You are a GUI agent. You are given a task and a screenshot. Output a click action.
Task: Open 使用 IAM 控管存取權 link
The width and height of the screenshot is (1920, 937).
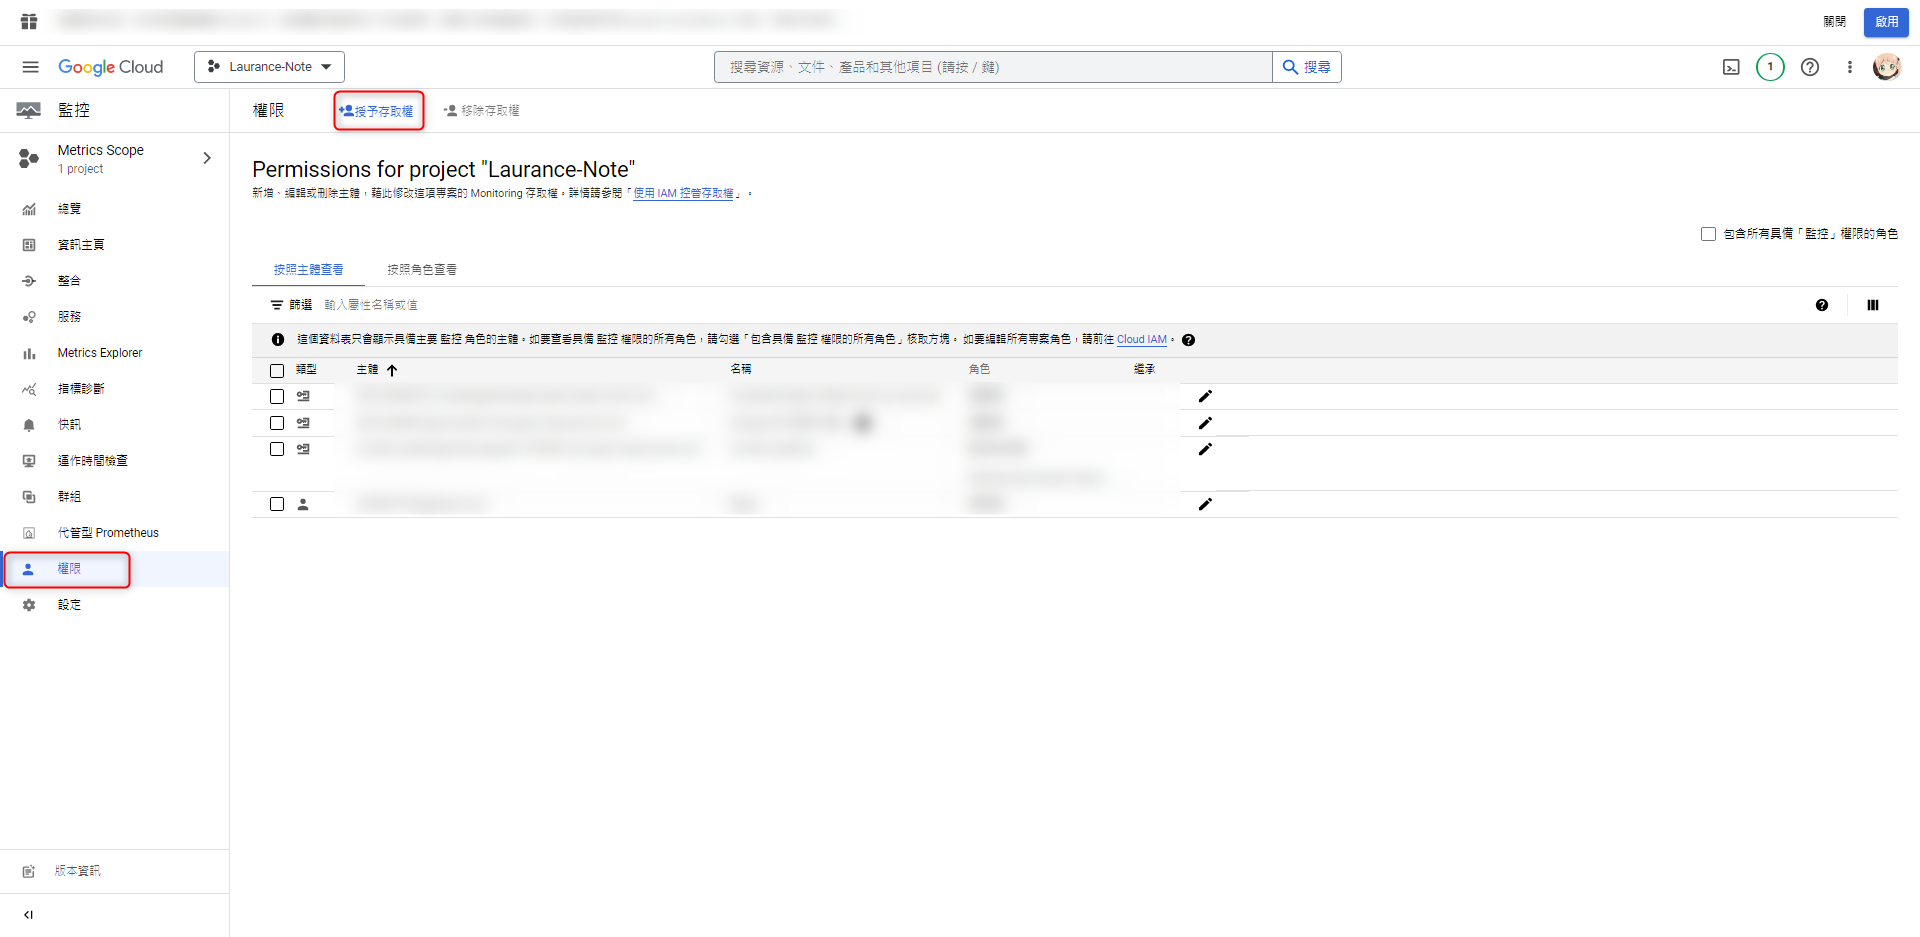click(x=684, y=194)
